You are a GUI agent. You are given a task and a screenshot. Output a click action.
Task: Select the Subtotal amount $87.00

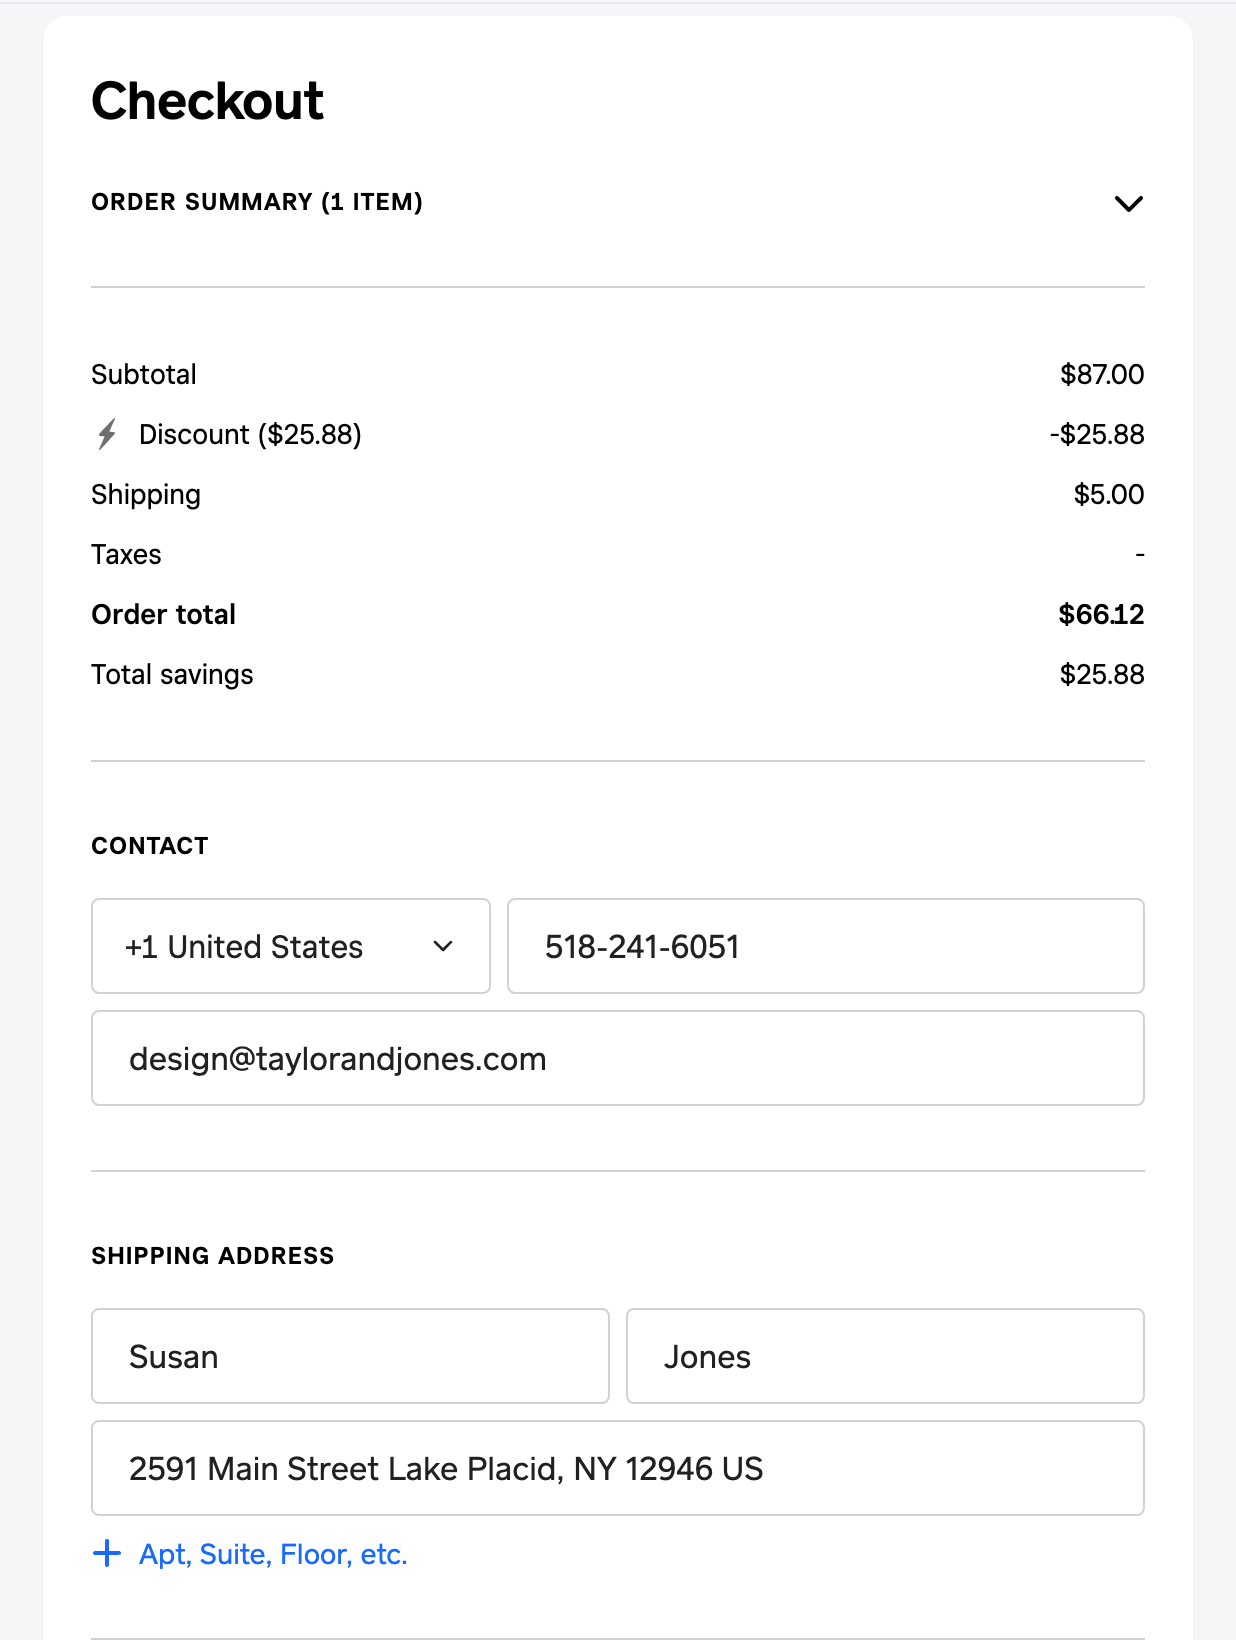pyautogui.click(x=1102, y=374)
